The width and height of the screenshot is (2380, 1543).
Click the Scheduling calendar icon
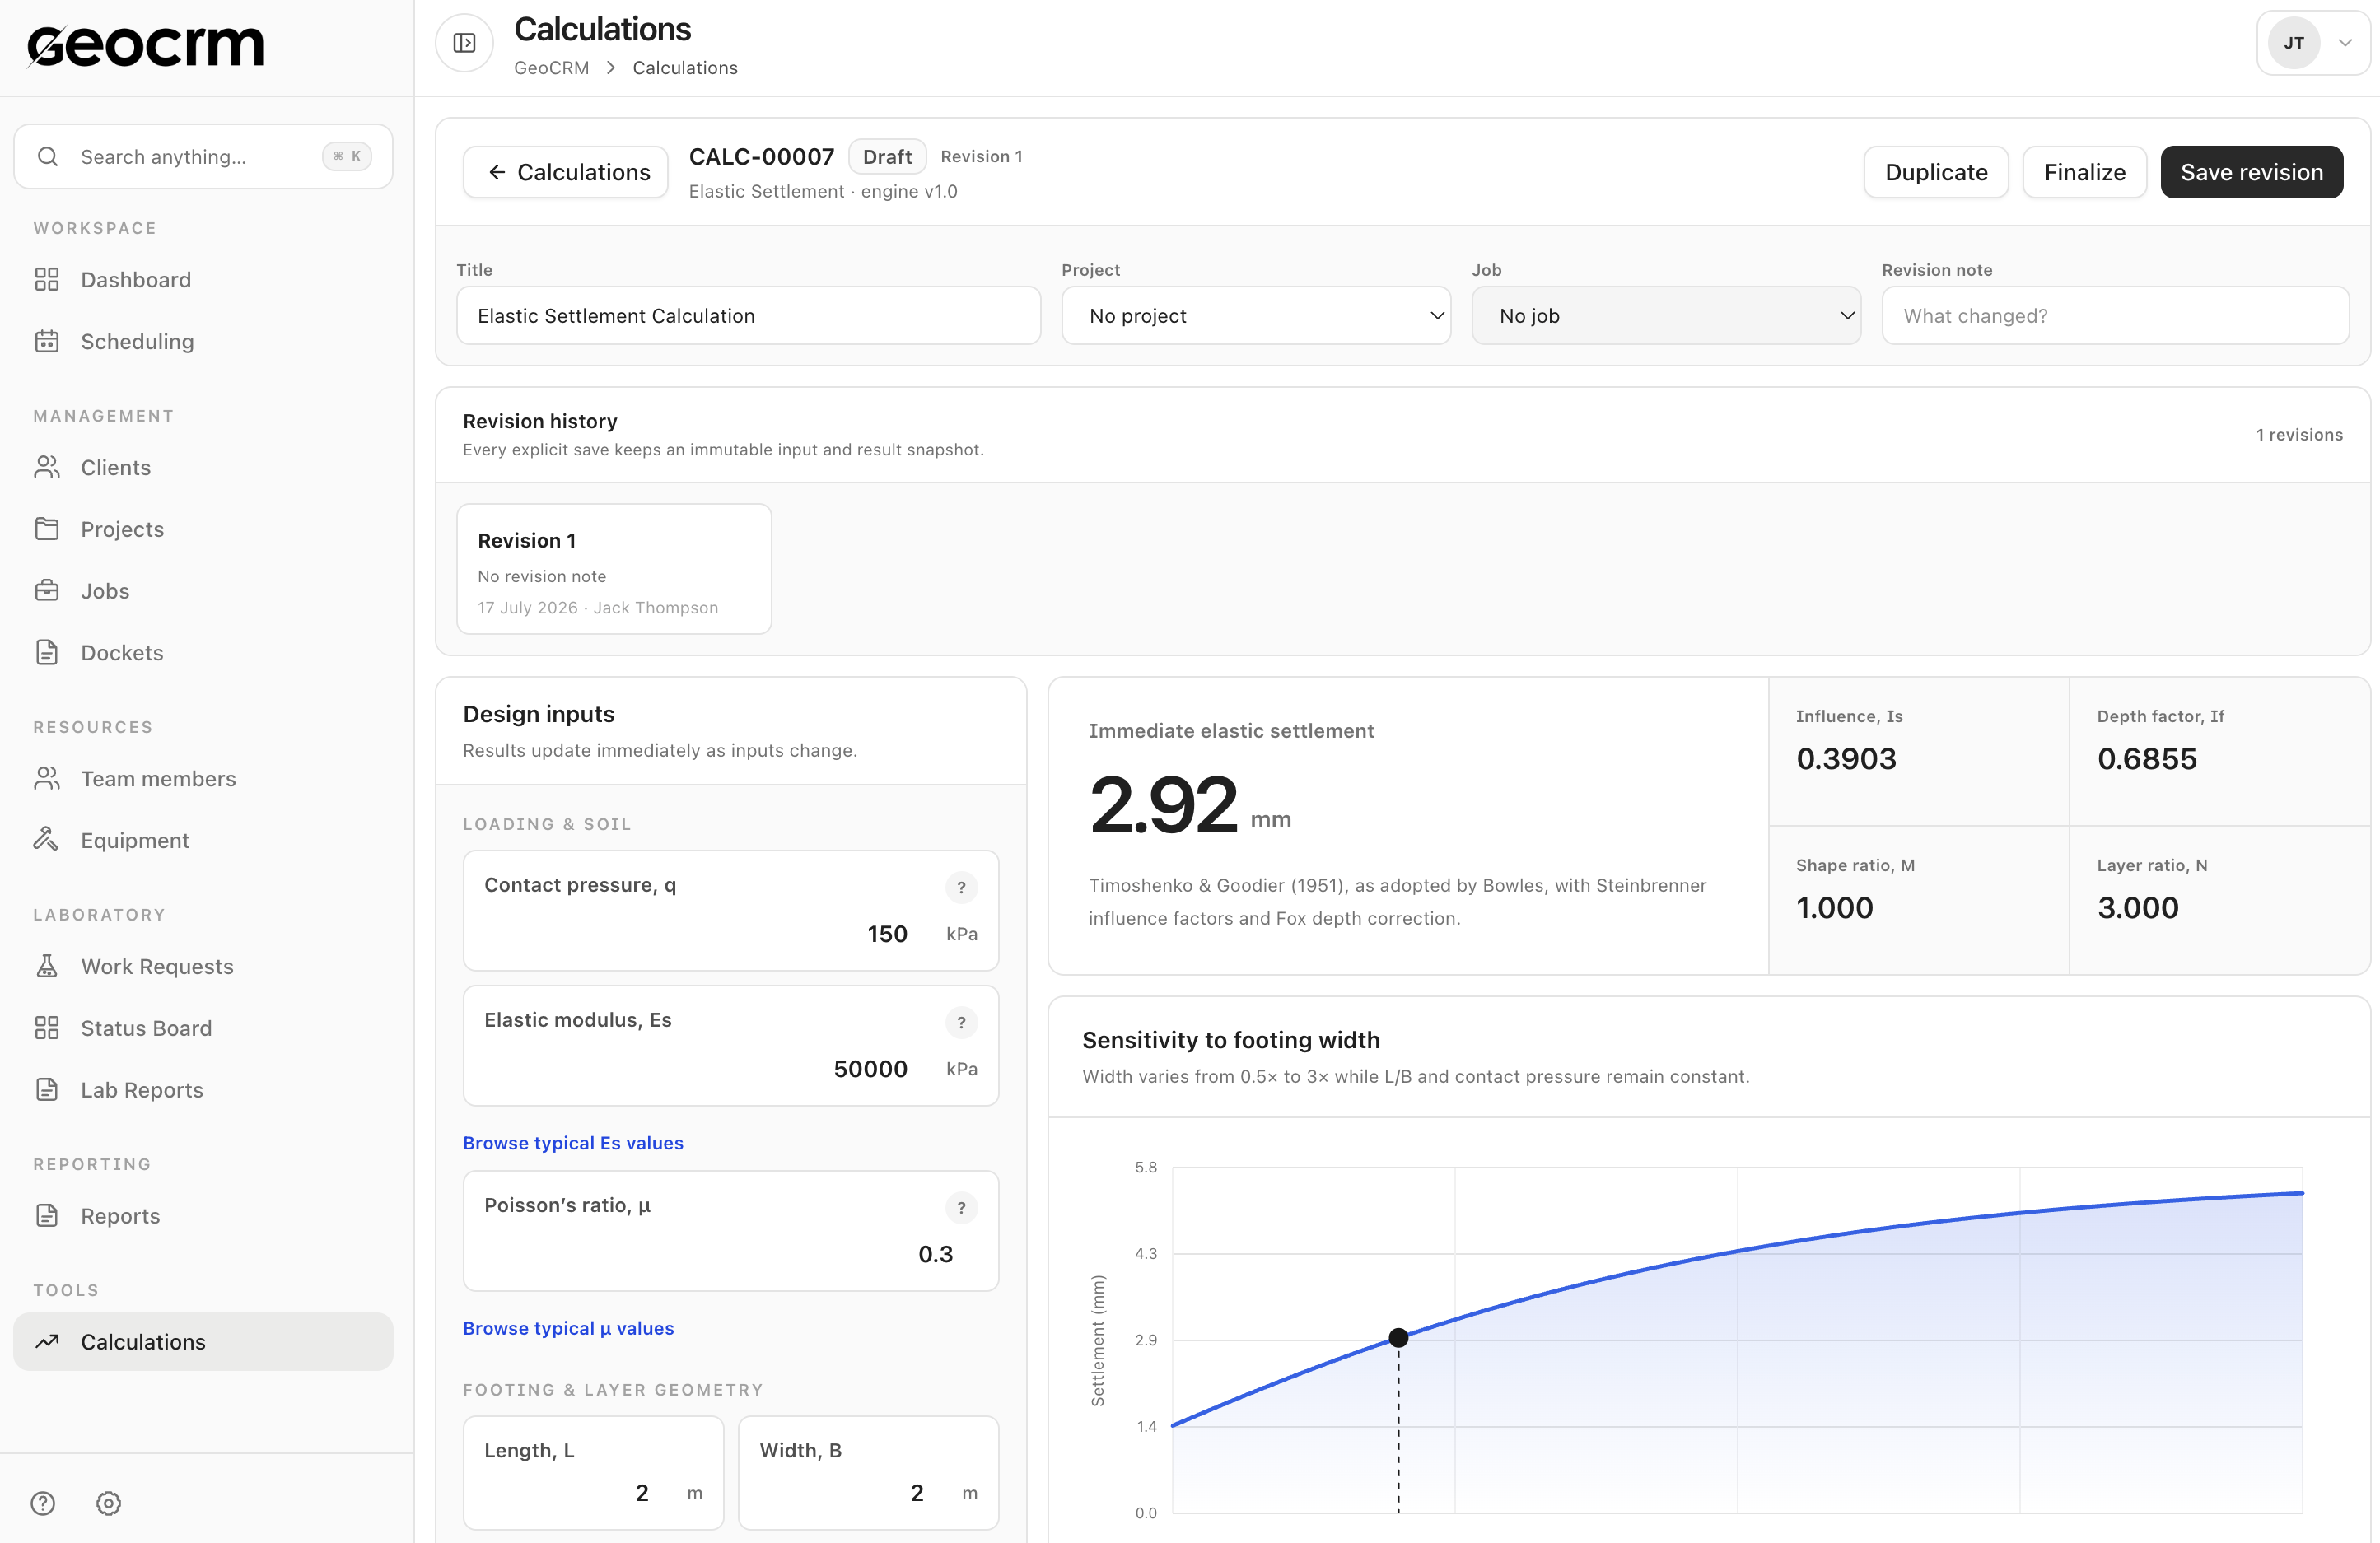click(47, 342)
